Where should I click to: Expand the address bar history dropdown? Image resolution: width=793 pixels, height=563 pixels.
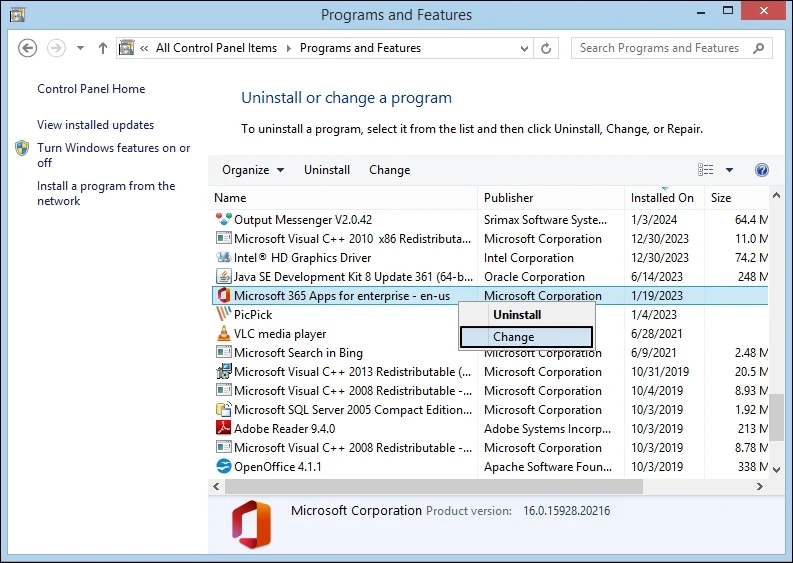pos(524,49)
